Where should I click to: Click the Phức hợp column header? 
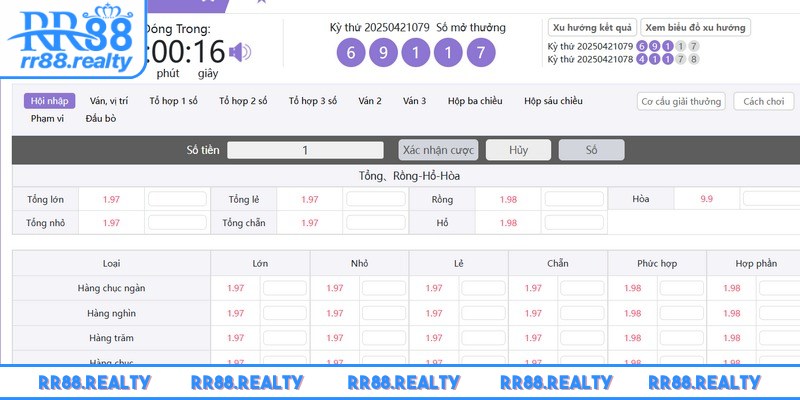657,264
